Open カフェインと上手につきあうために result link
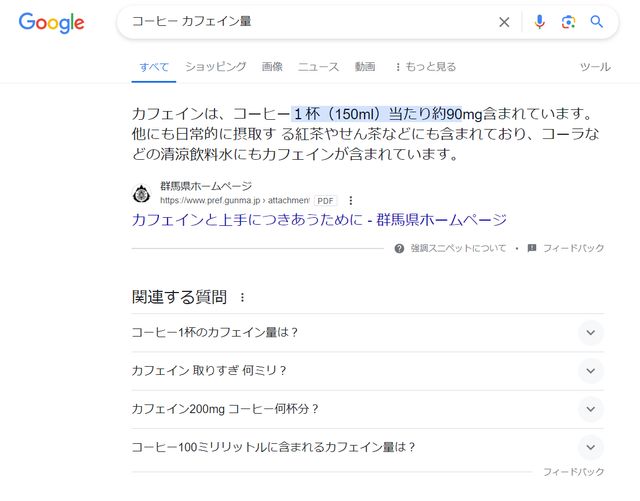This screenshot has height=501, width=640. (x=319, y=220)
